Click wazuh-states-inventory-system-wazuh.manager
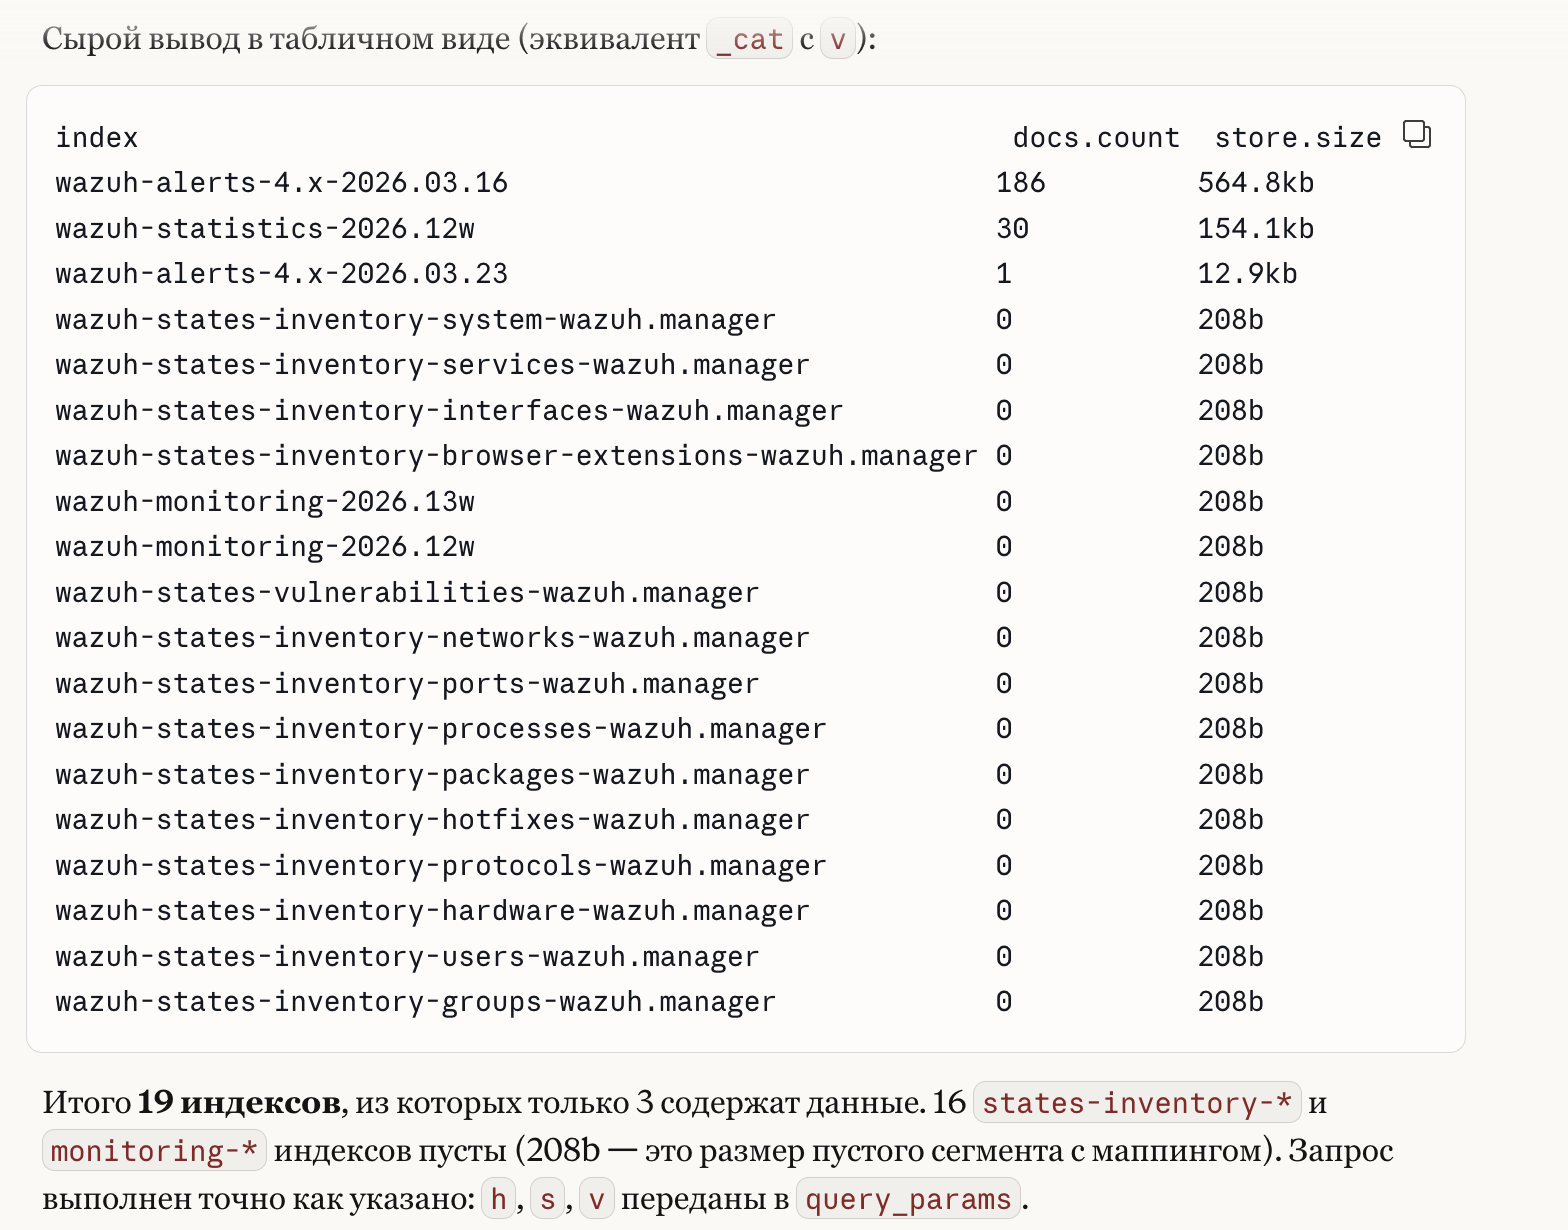The height and width of the screenshot is (1230, 1568). coord(416,320)
